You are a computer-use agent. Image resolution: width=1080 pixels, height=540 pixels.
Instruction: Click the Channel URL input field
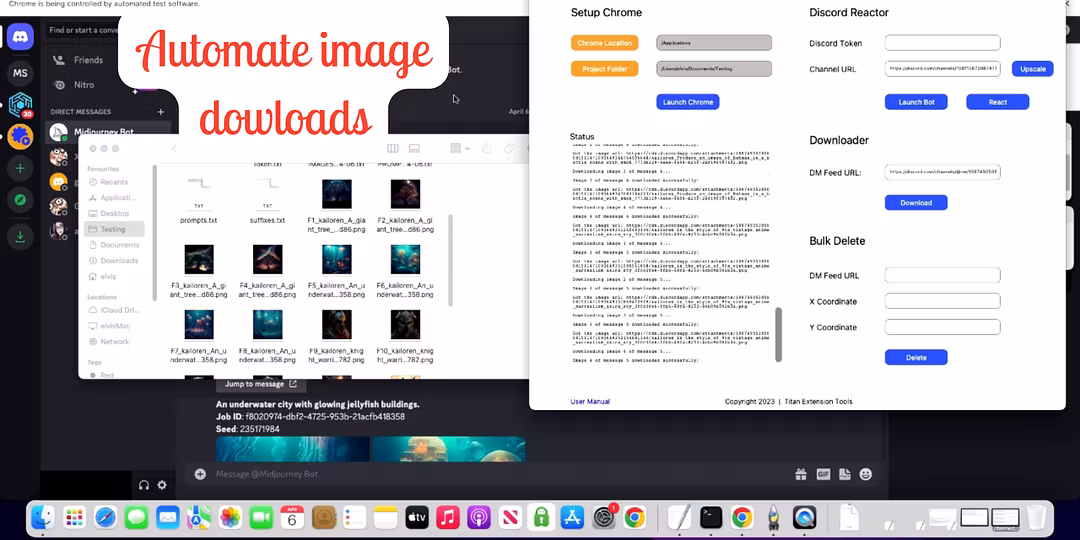click(942, 69)
